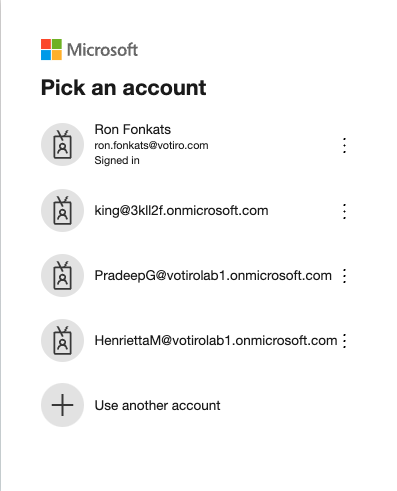Image resolution: width=397 pixels, height=491 pixels.
Task: Click the plus icon to add account
Action: (62, 405)
